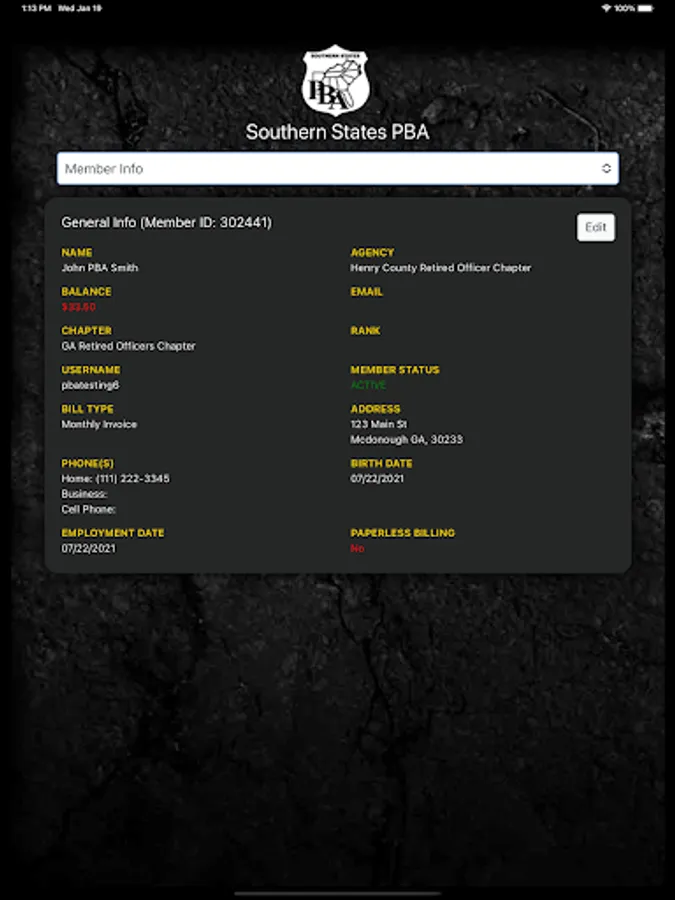Image resolution: width=675 pixels, height=900 pixels.
Task: Tap the BALANCE label
Action: pos(87,292)
